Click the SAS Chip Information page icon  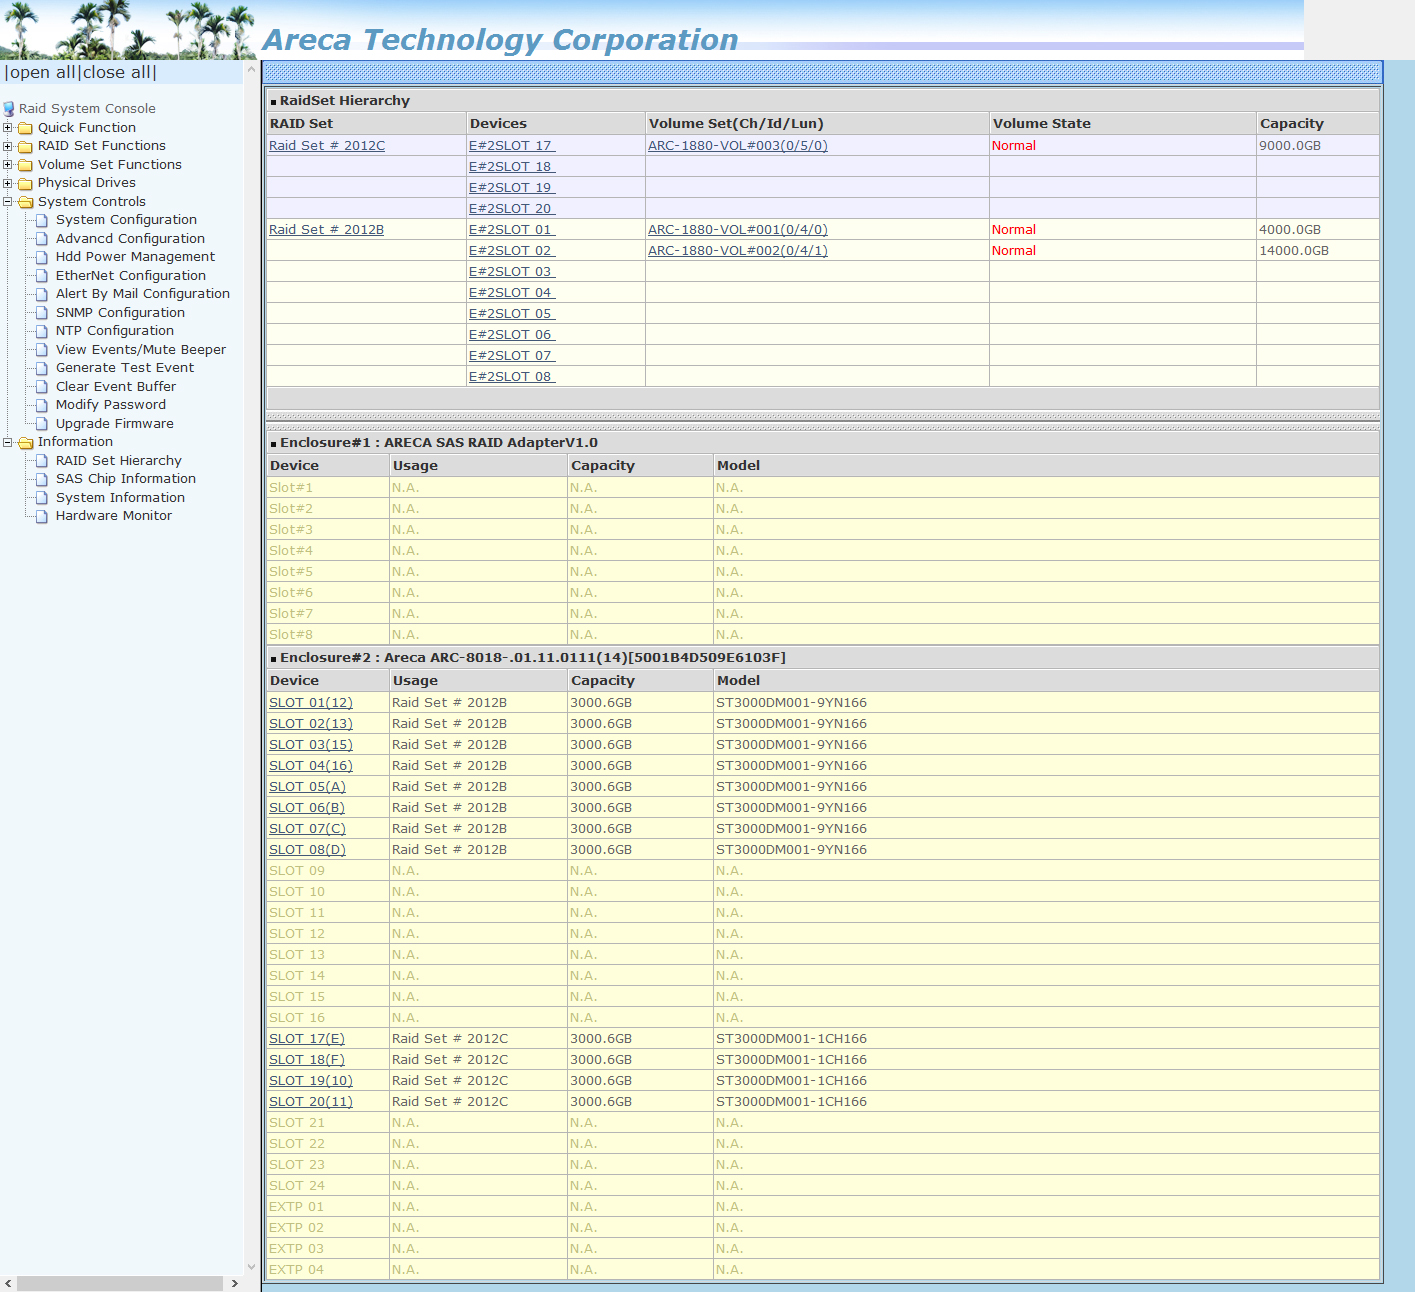tap(42, 479)
